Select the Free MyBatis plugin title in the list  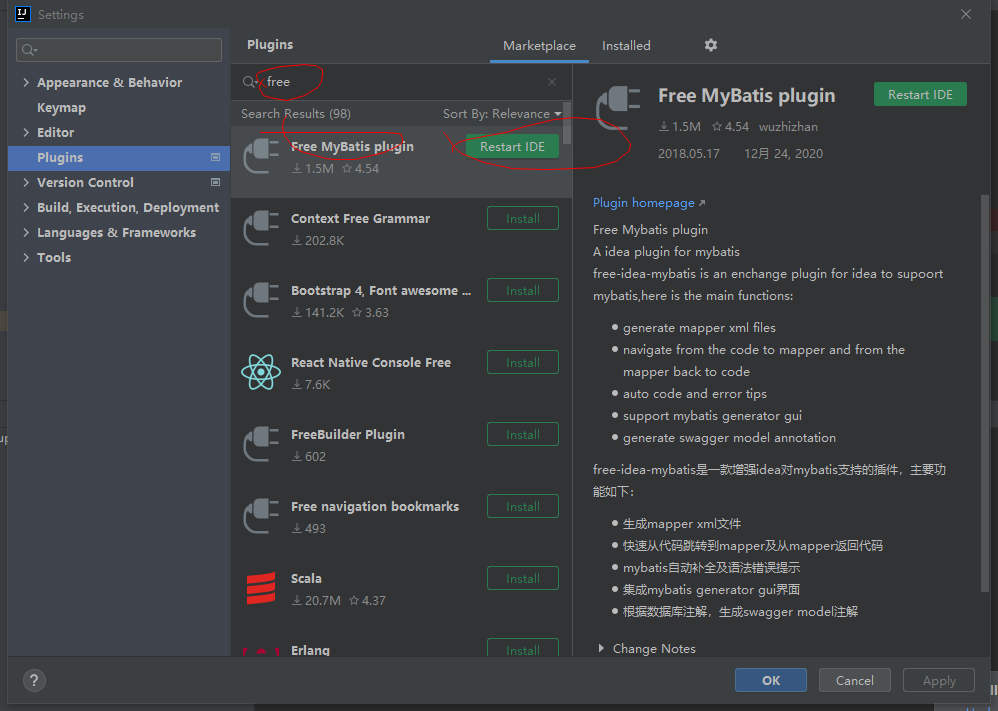(x=352, y=146)
